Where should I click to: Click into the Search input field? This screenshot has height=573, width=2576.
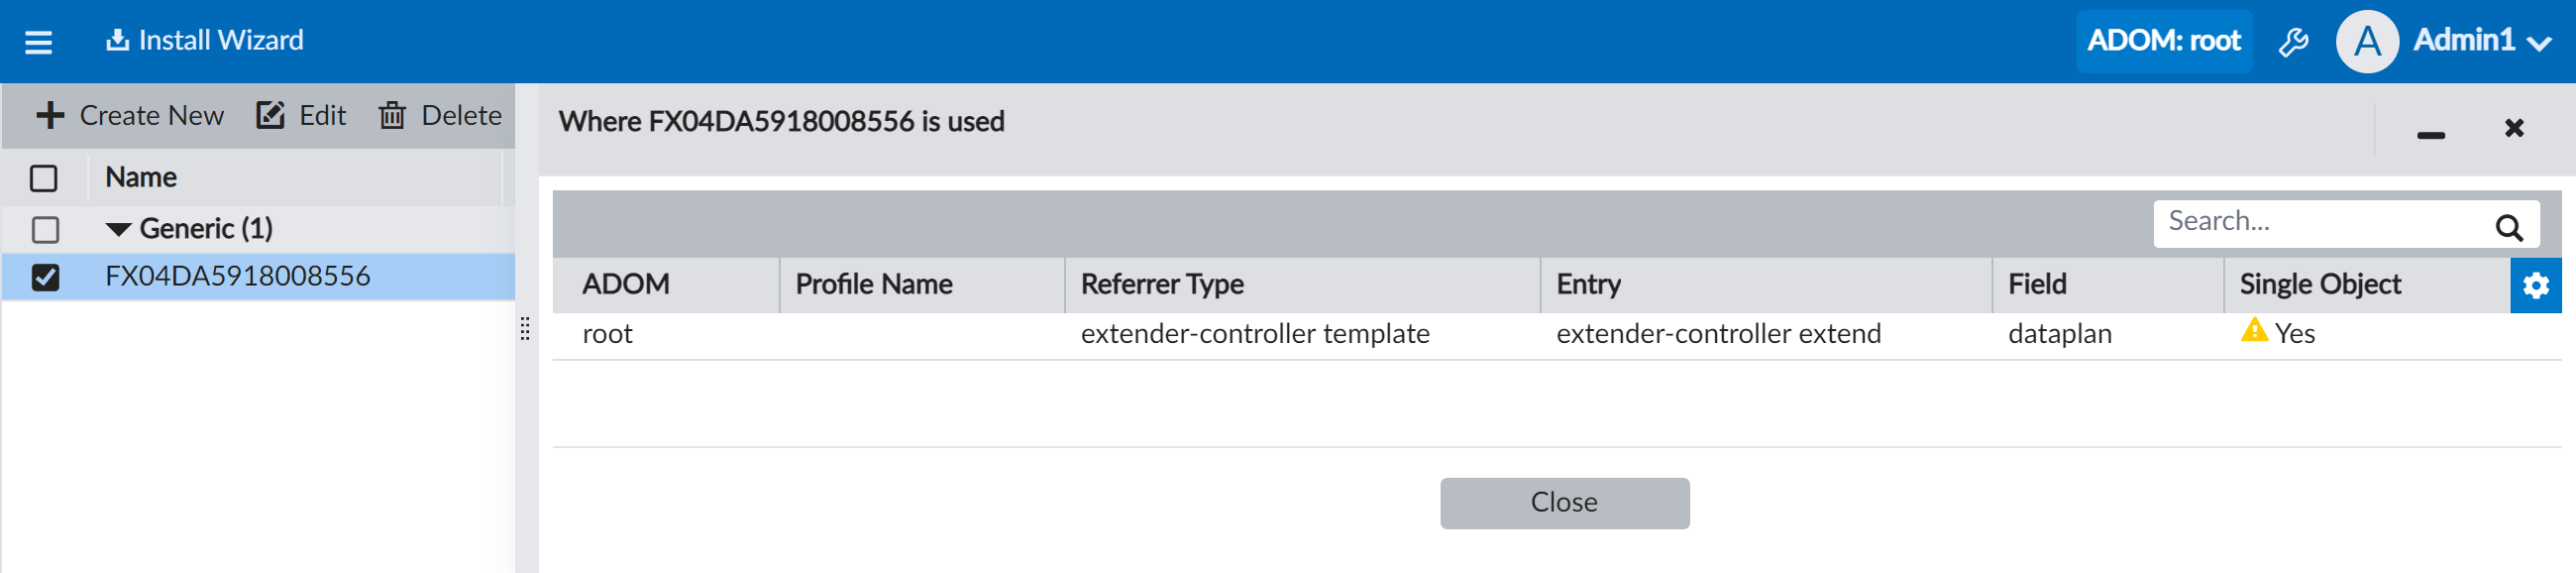[x=2320, y=222]
